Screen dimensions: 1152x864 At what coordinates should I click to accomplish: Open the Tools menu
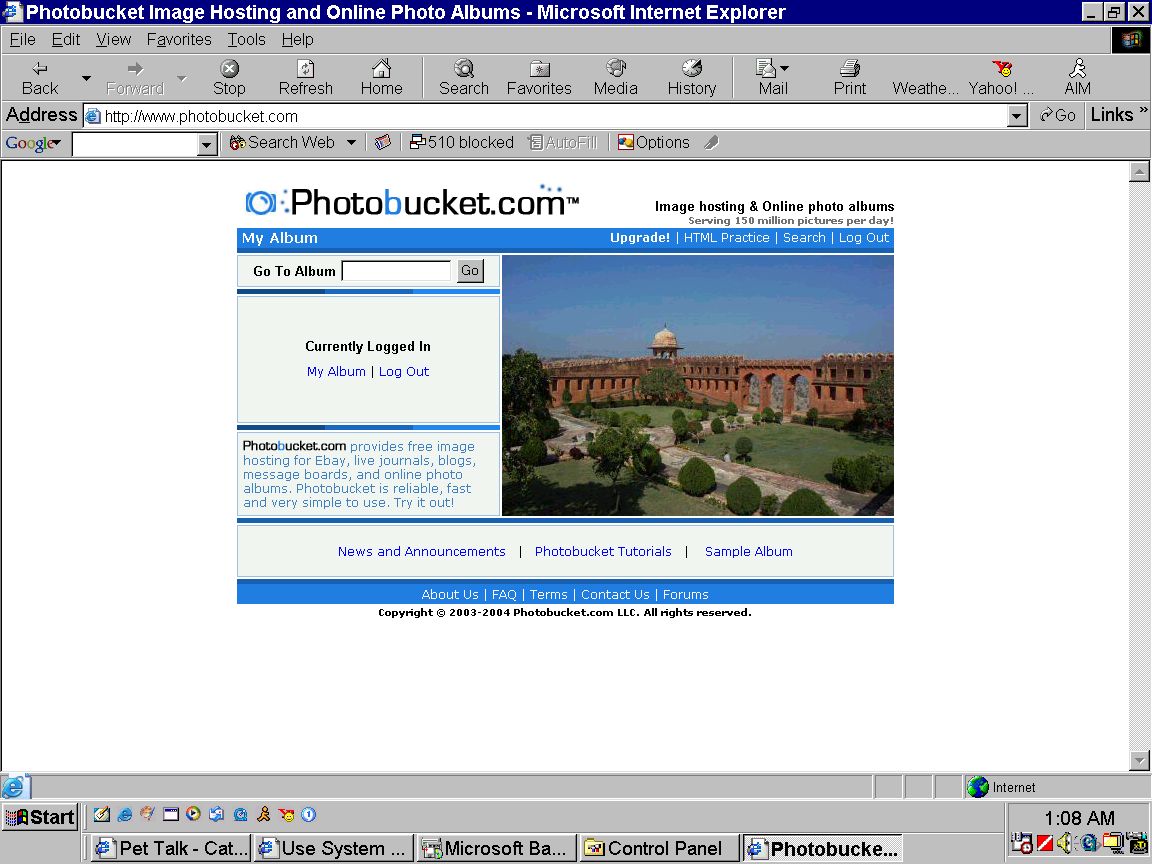pos(246,40)
